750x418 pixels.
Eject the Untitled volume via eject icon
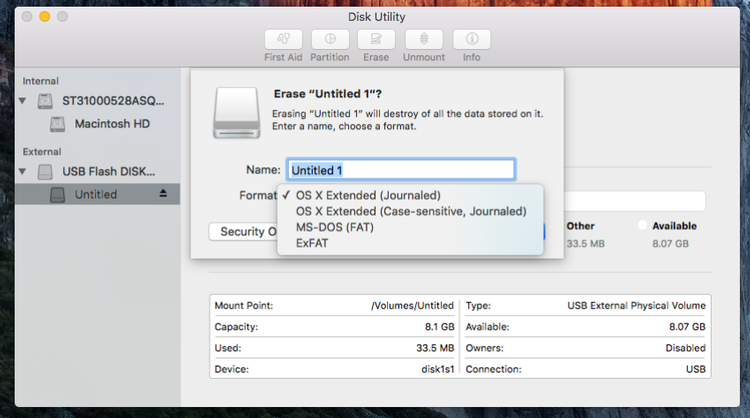[x=163, y=194]
